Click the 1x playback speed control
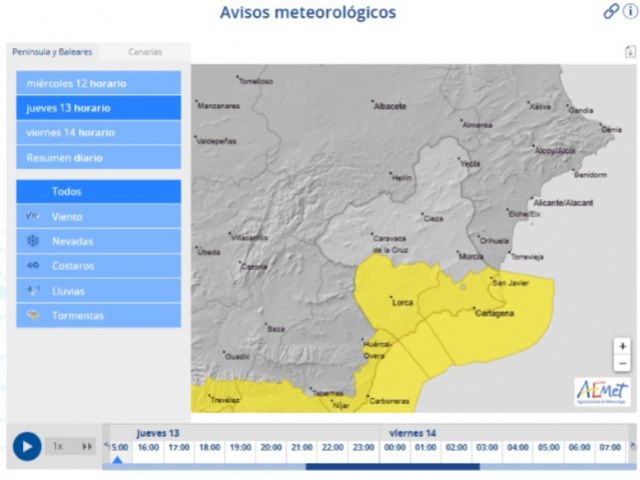This screenshot has width=640, height=480. pyautogui.click(x=58, y=446)
